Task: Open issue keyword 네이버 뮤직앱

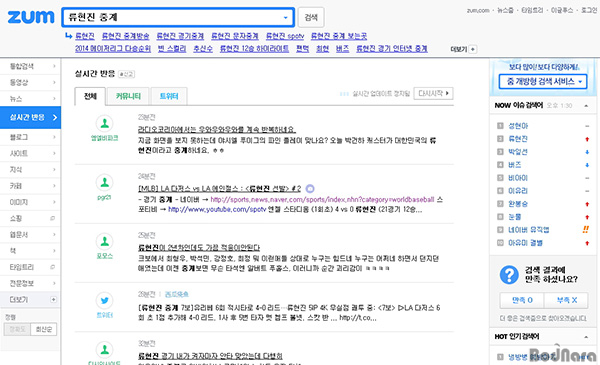Action: coord(528,230)
